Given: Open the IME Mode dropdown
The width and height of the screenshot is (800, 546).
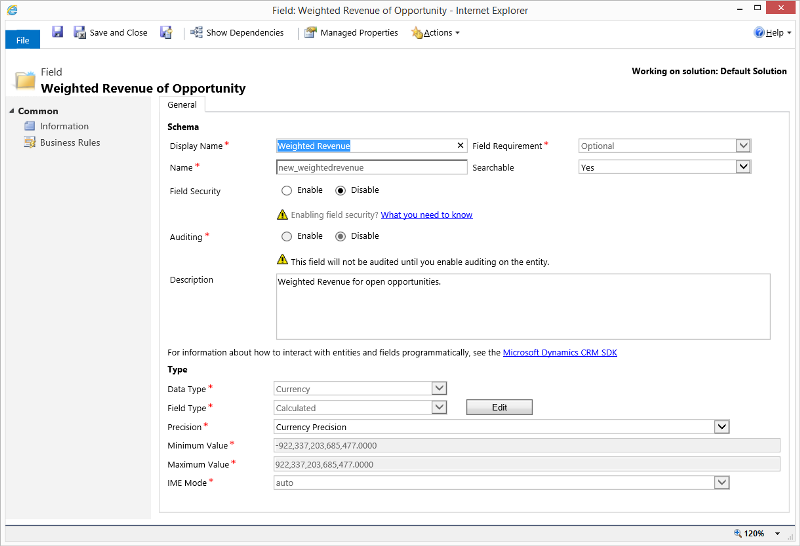Looking at the screenshot, I should click(x=721, y=482).
